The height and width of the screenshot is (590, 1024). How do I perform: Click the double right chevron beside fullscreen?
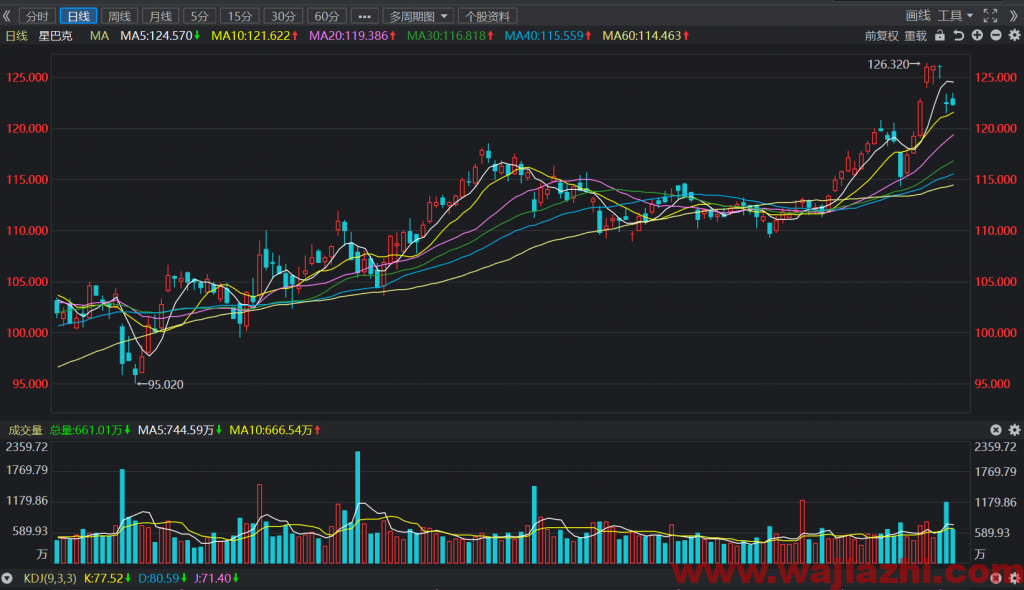(1014, 16)
